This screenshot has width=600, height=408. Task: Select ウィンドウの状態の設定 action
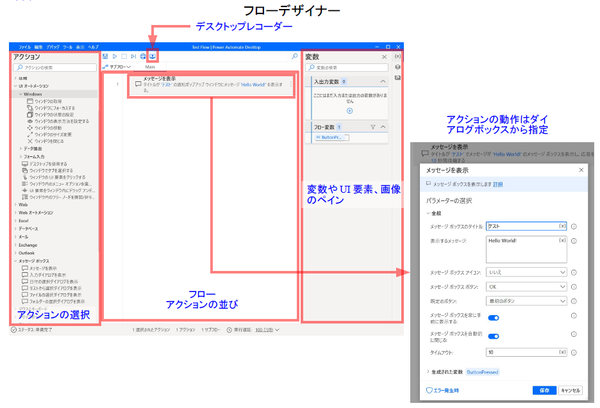pyautogui.click(x=51, y=114)
